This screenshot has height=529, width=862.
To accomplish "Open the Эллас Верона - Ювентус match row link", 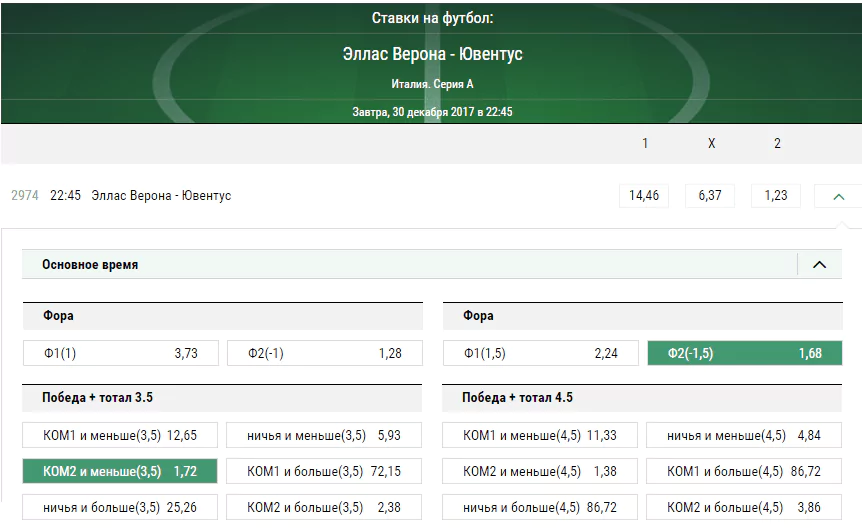I will pyautogui.click(x=161, y=196).
